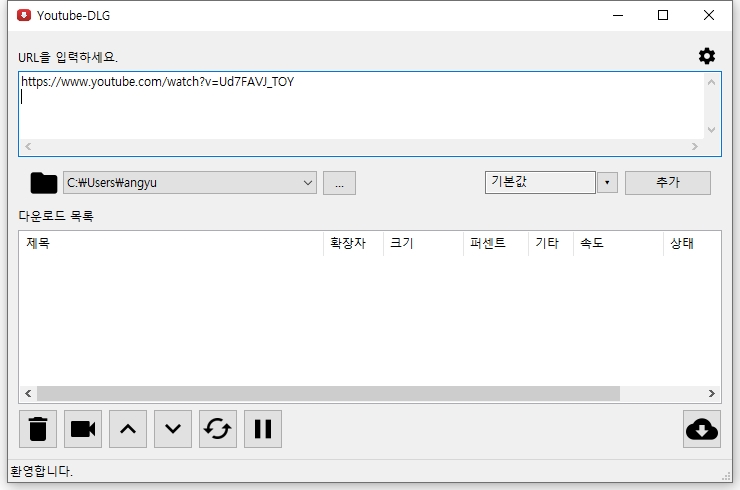This screenshot has width=740, height=490.
Task: Expand the 기본값 format dropdown arrow
Action: (x=607, y=183)
